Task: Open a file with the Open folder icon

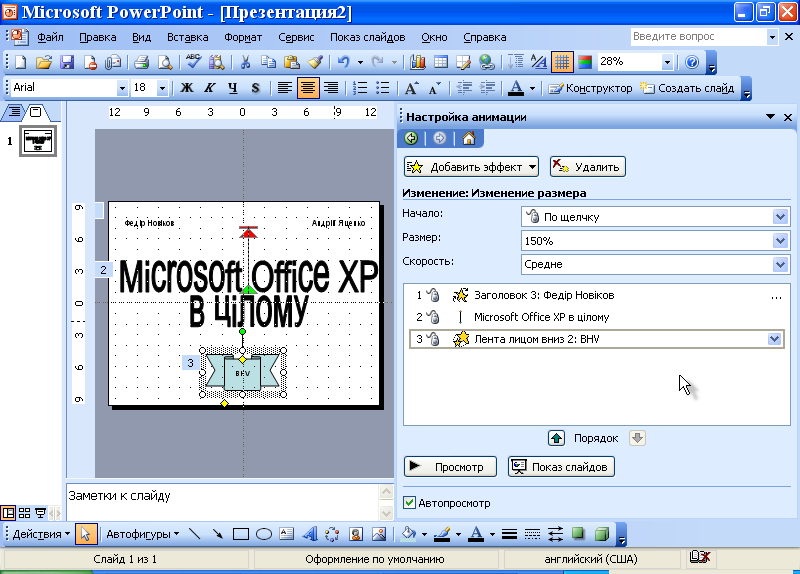Action: (x=44, y=62)
